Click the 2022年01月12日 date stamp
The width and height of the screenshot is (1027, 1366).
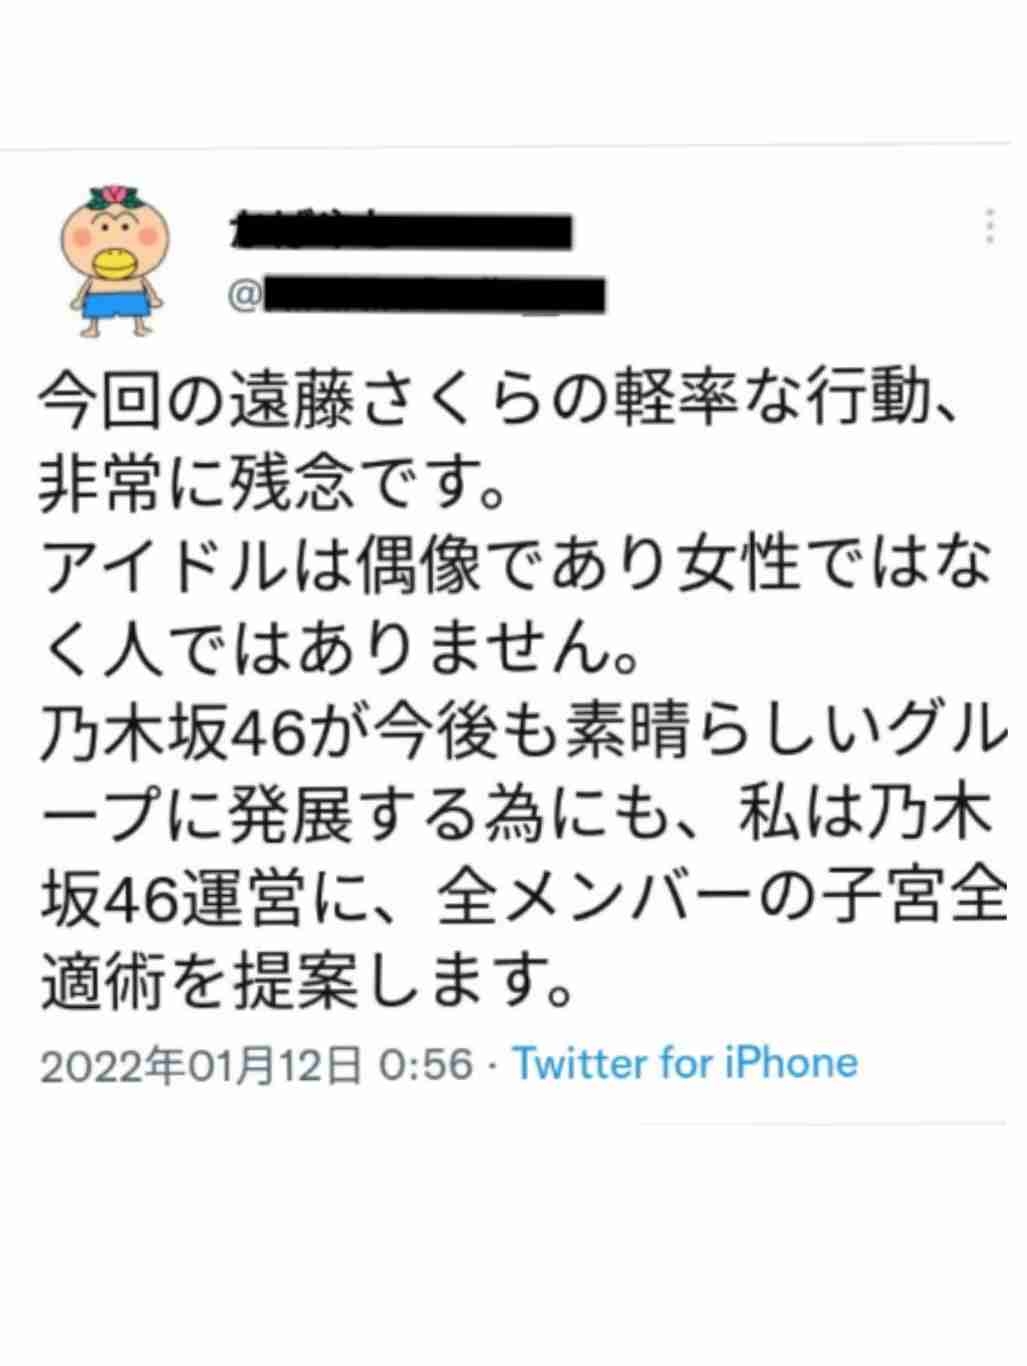tap(201, 1064)
